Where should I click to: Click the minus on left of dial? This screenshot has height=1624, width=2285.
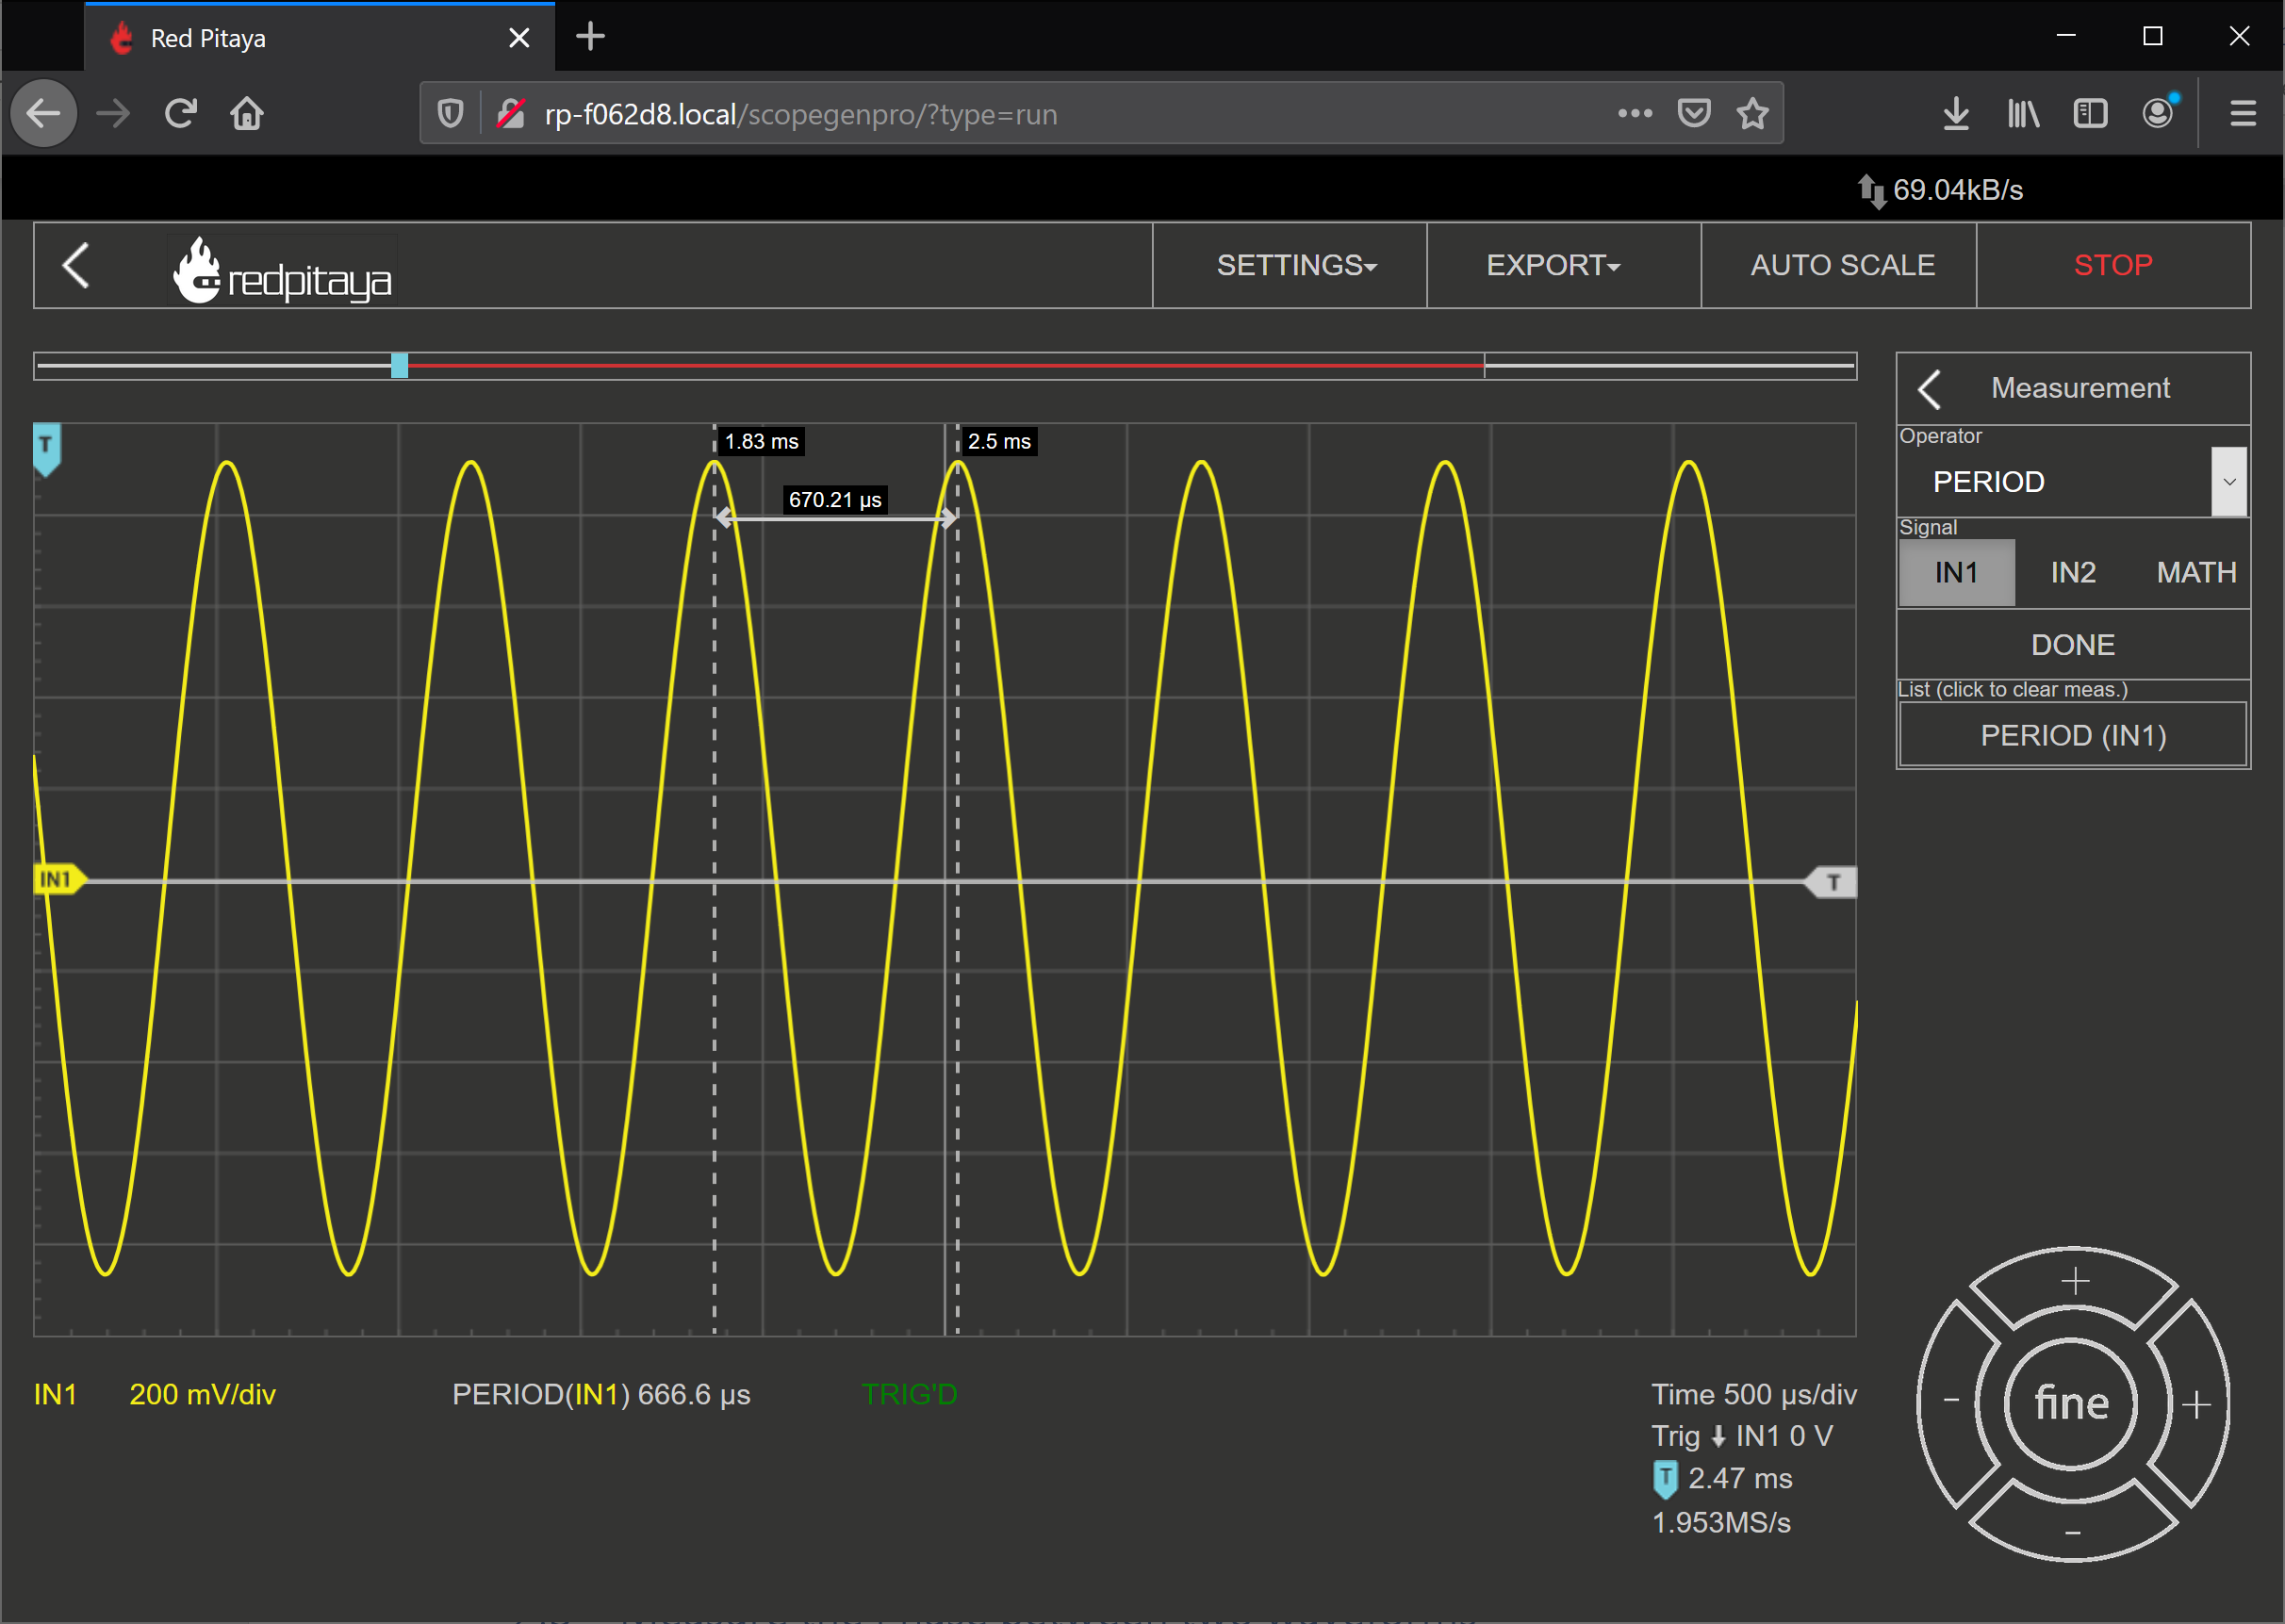point(1950,1400)
